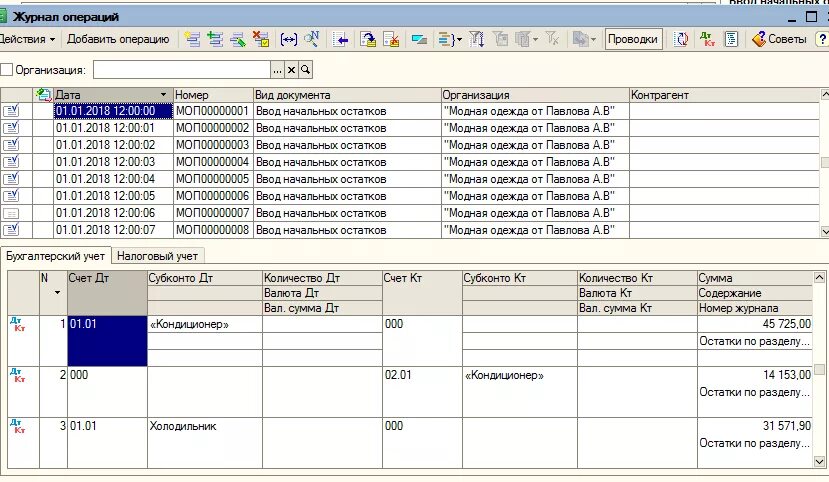Click the Add new record toolbar icon
The height and width of the screenshot is (482, 829).
[x=192, y=39]
